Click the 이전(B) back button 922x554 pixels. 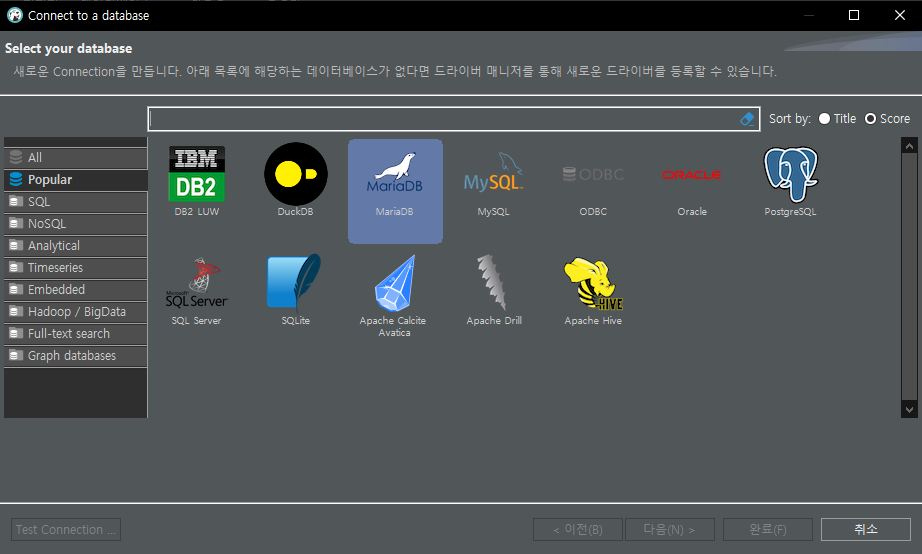pos(577,529)
